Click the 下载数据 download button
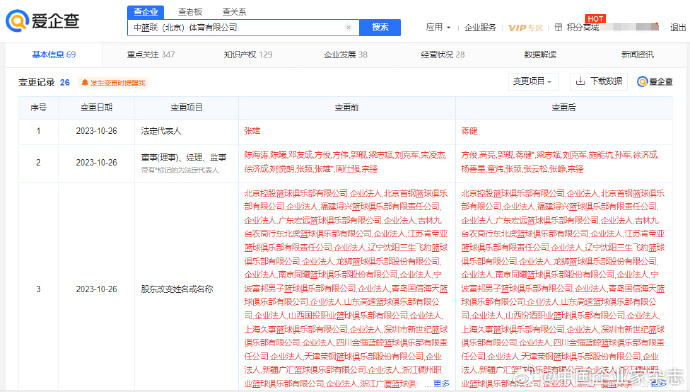This screenshot has width=690, height=392. (599, 81)
